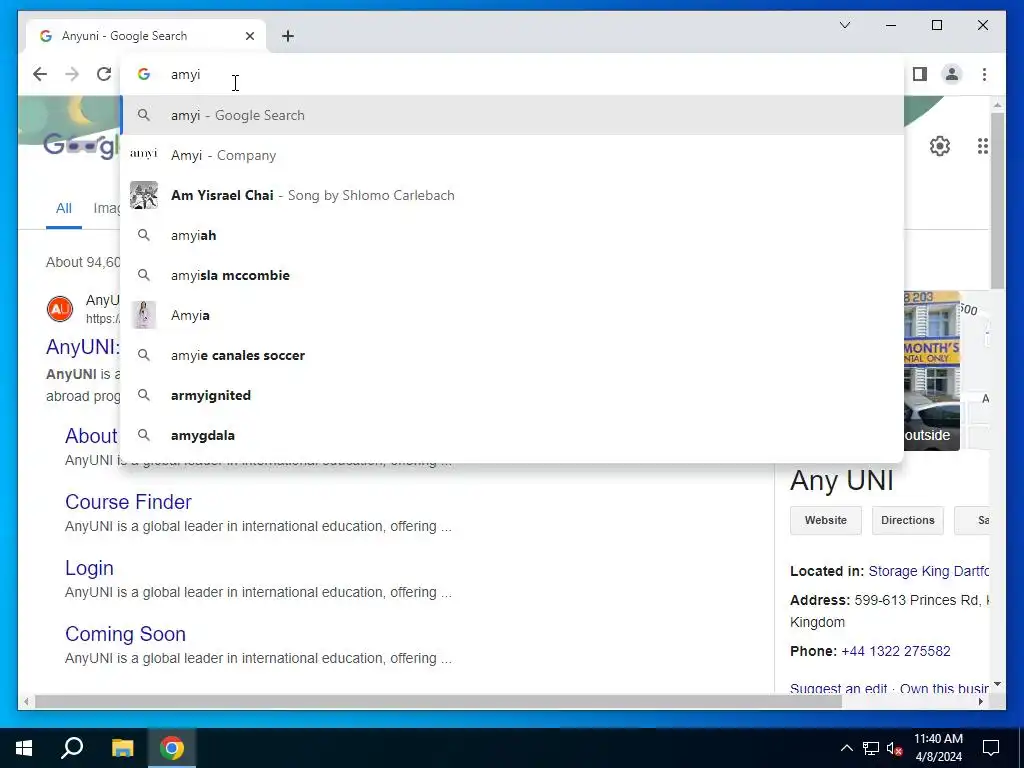
Task: Open the taskbar clock showing 11:40 AM
Action: 938,748
